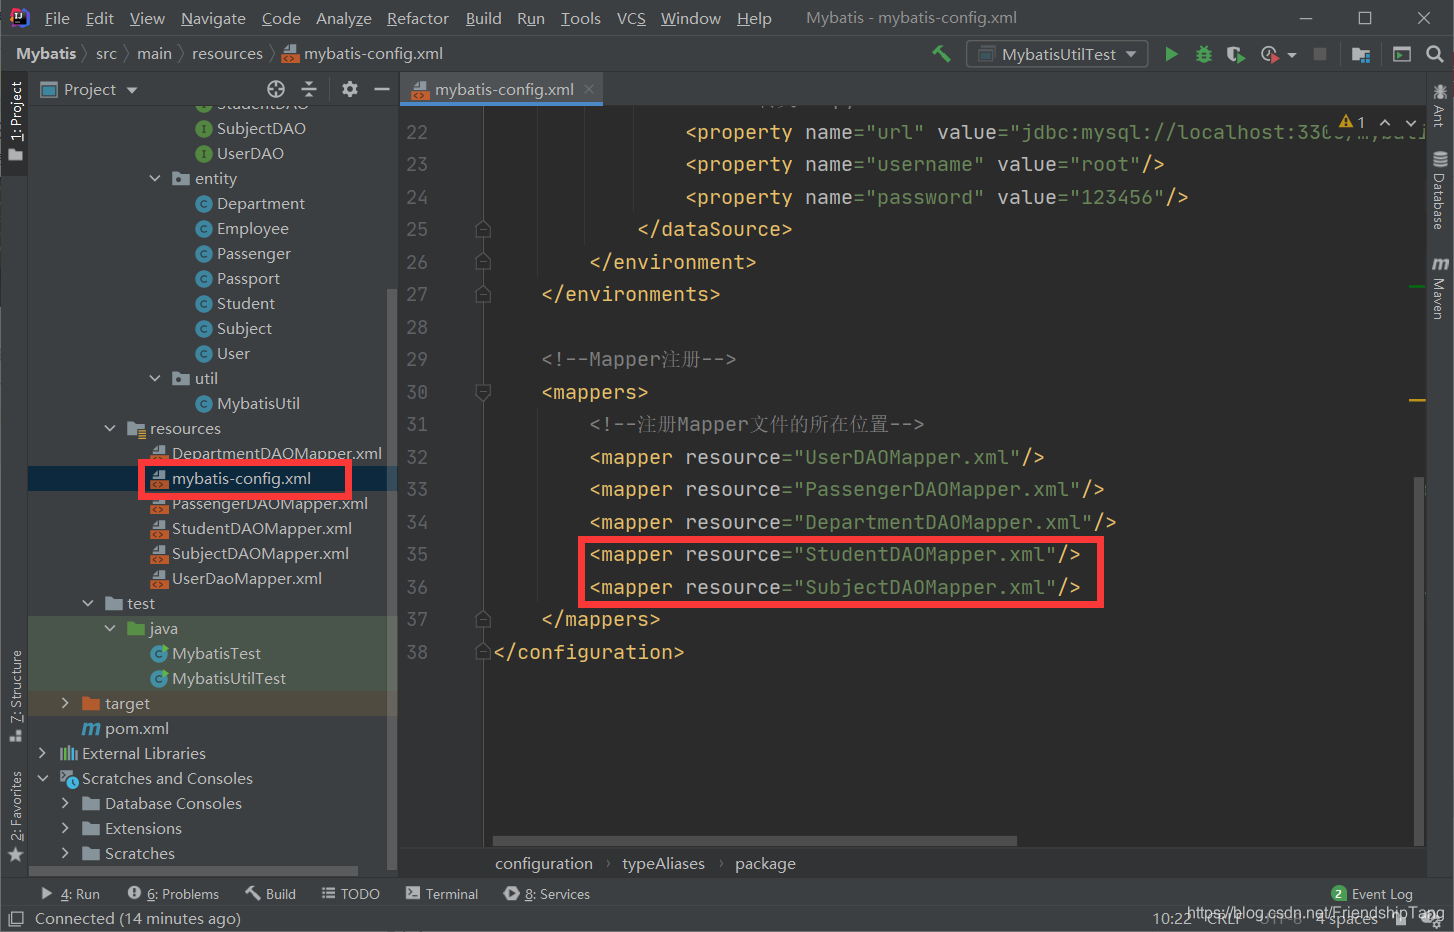Open the Structure tool window
This screenshot has height=932, width=1454.
pos(16,695)
